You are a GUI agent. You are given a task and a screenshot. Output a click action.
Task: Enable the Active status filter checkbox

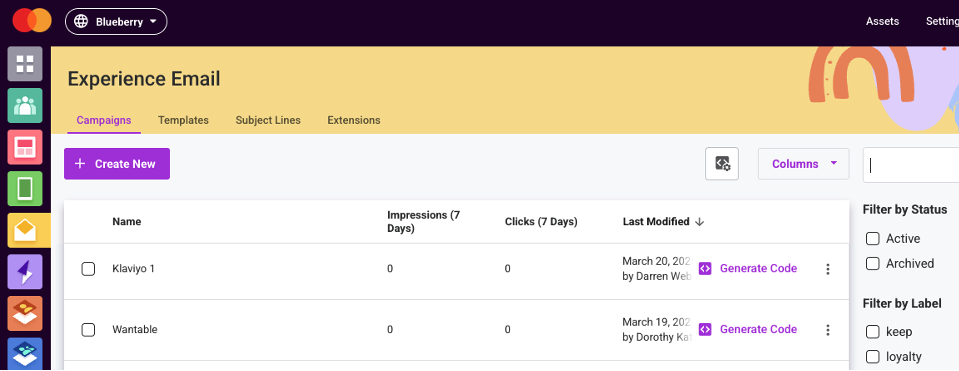tap(873, 238)
